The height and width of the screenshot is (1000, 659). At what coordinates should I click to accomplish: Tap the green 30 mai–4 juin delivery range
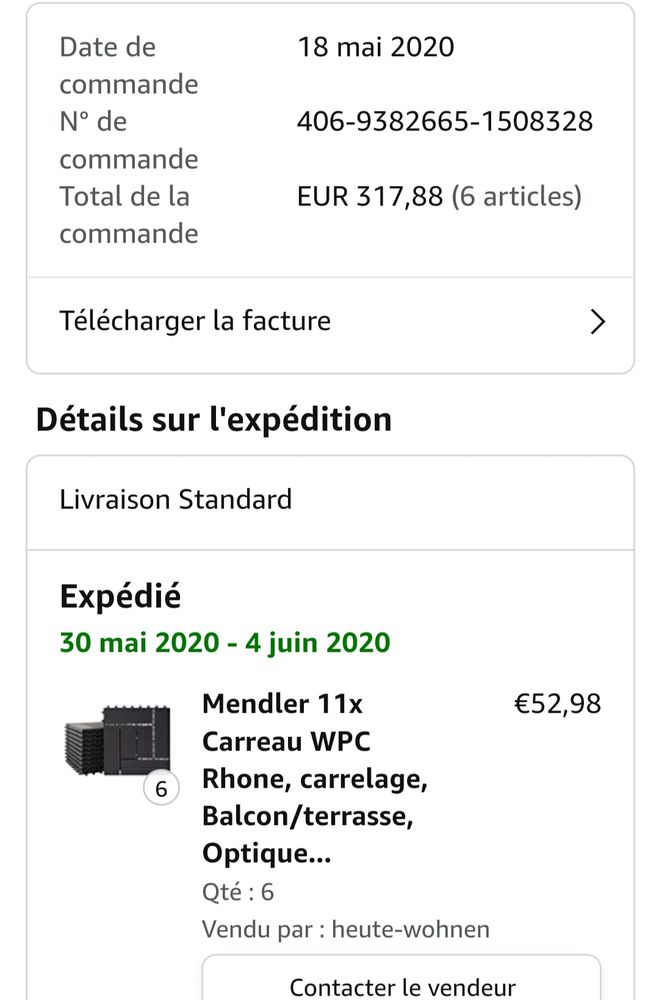(225, 642)
